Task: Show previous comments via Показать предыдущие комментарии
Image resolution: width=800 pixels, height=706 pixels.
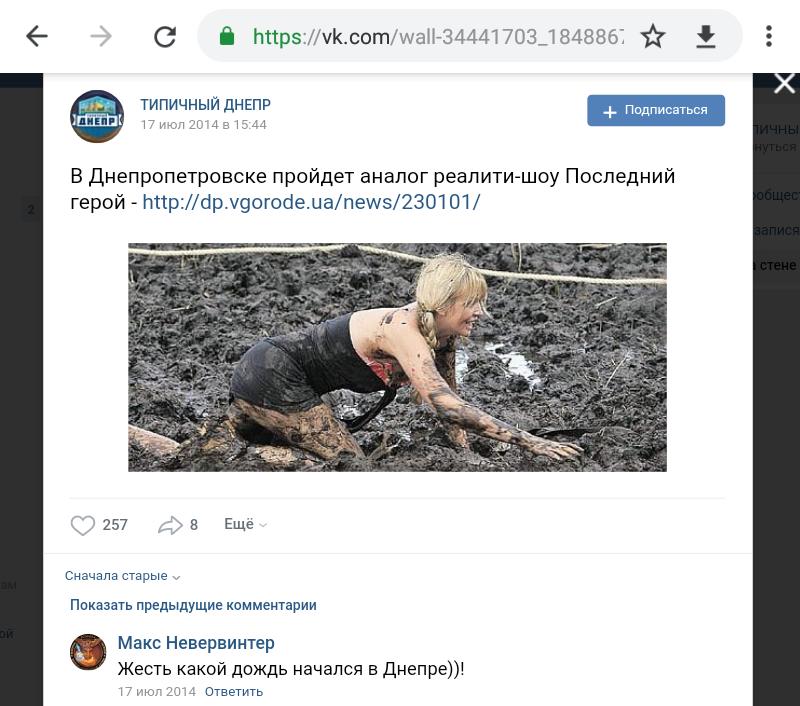Action: [x=193, y=605]
